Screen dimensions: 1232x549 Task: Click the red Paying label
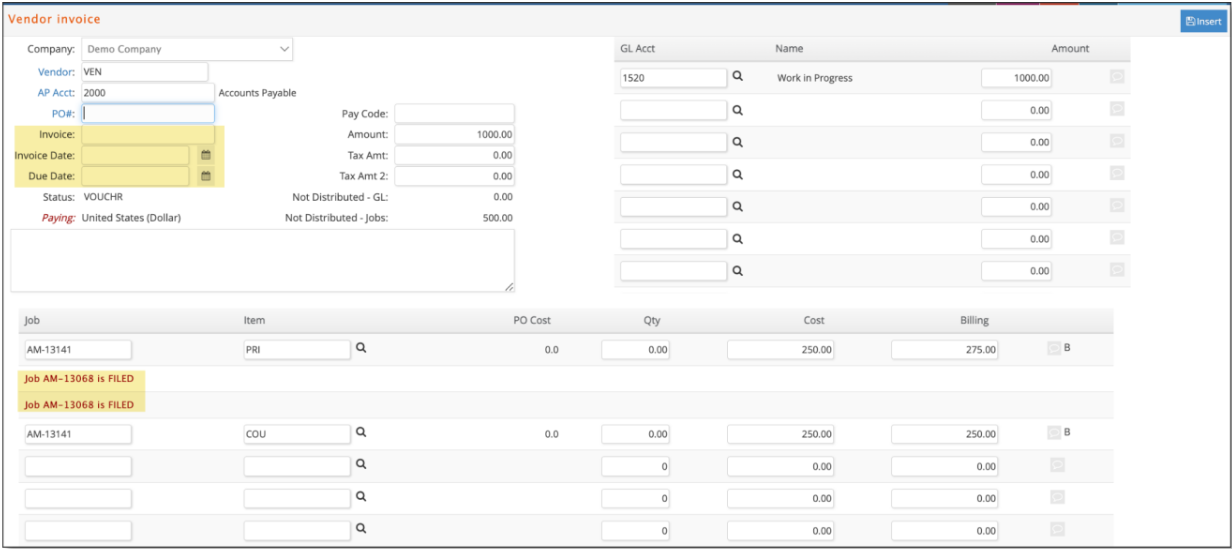coord(58,217)
